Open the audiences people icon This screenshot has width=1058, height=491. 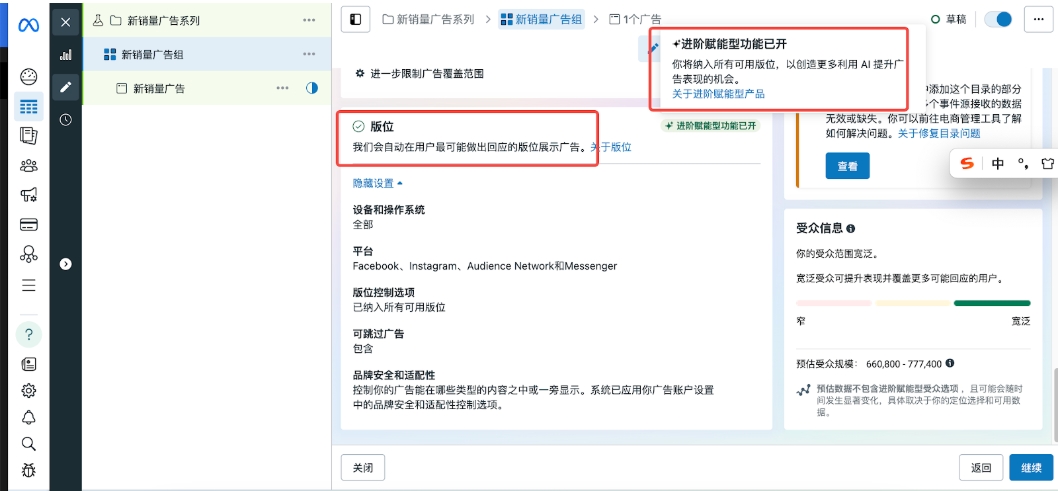coord(28,165)
